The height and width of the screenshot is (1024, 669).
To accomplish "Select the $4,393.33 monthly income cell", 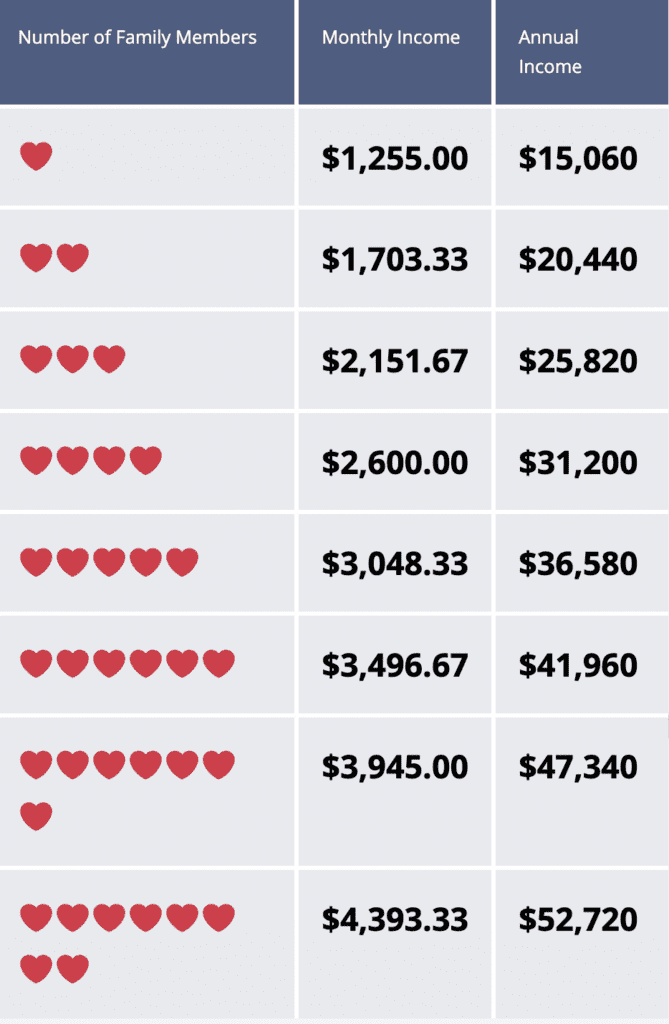I will (395, 919).
